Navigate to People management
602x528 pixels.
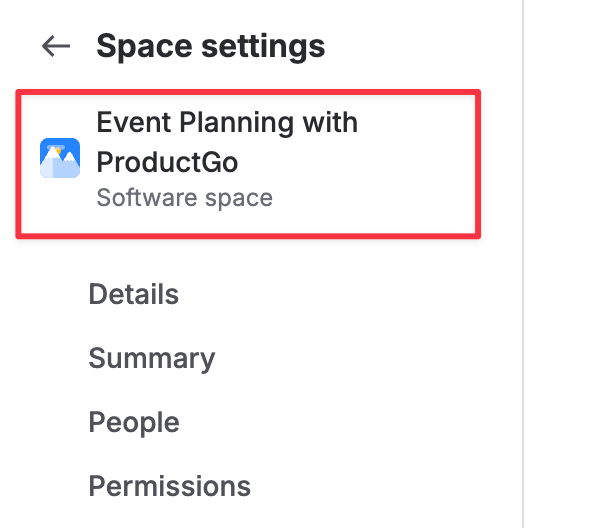coord(134,422)
